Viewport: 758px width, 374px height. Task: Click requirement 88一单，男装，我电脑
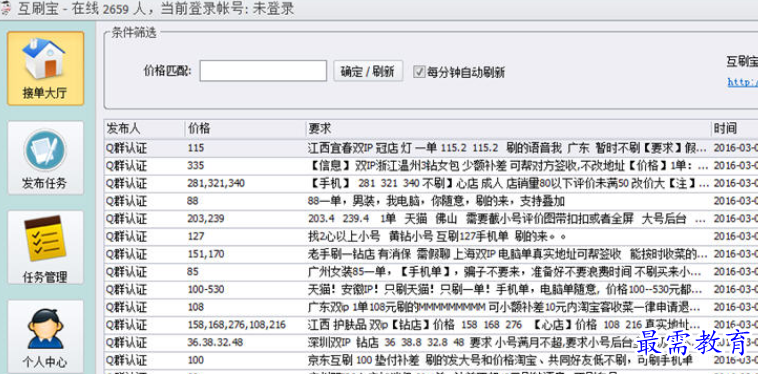[x=436, y=201]
